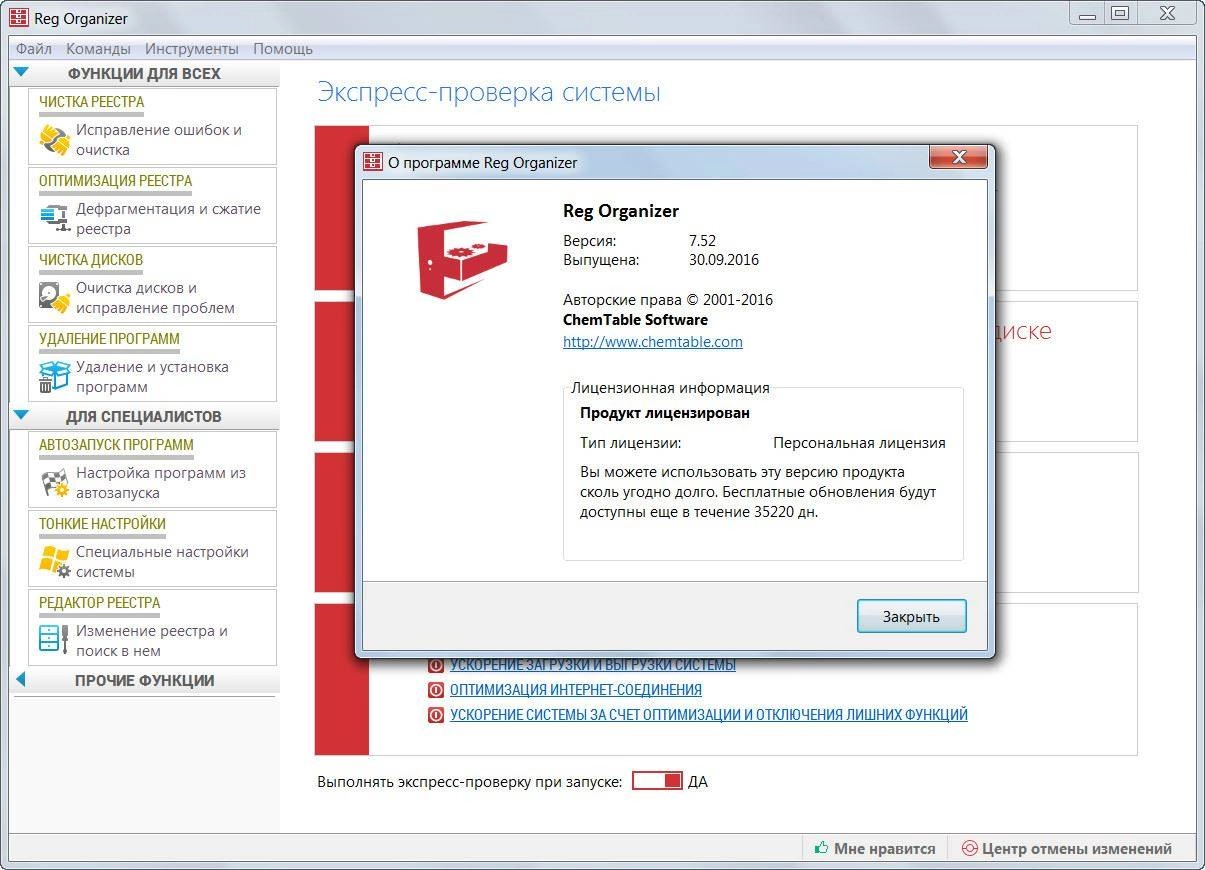Click the warning icon beside disabling extra functions
Viewport: 1205px width, 870px height.
[x=435, y=715]
